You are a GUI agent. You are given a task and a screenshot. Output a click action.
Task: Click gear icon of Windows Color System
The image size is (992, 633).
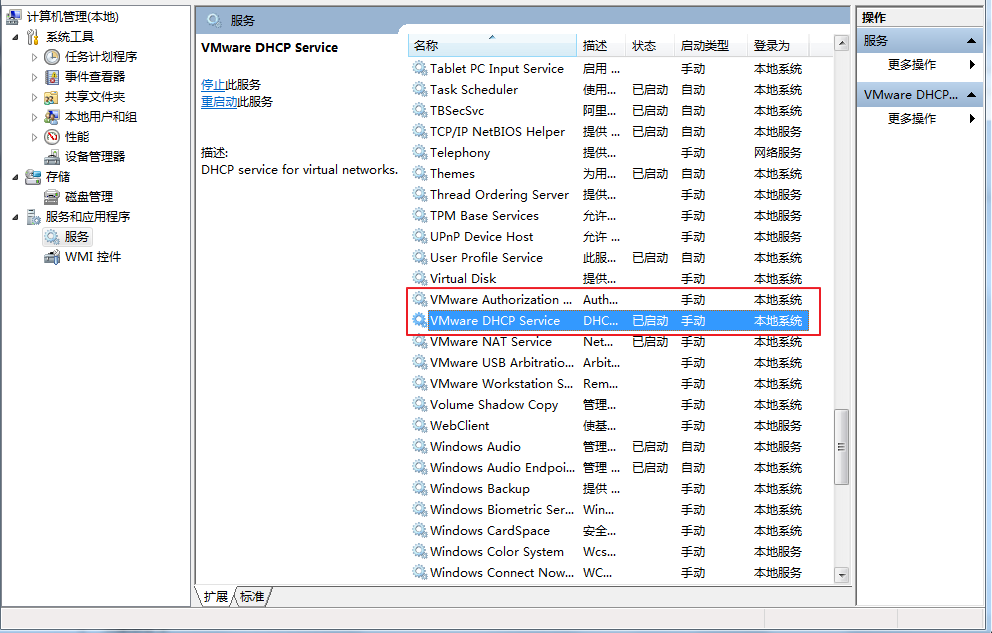tap(419, 551)
